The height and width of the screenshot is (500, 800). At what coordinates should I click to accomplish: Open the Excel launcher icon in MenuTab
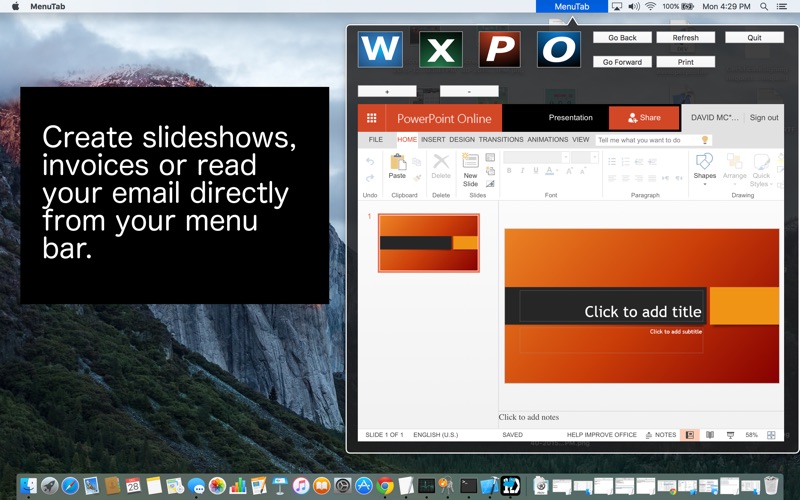(x=441, y=49)
